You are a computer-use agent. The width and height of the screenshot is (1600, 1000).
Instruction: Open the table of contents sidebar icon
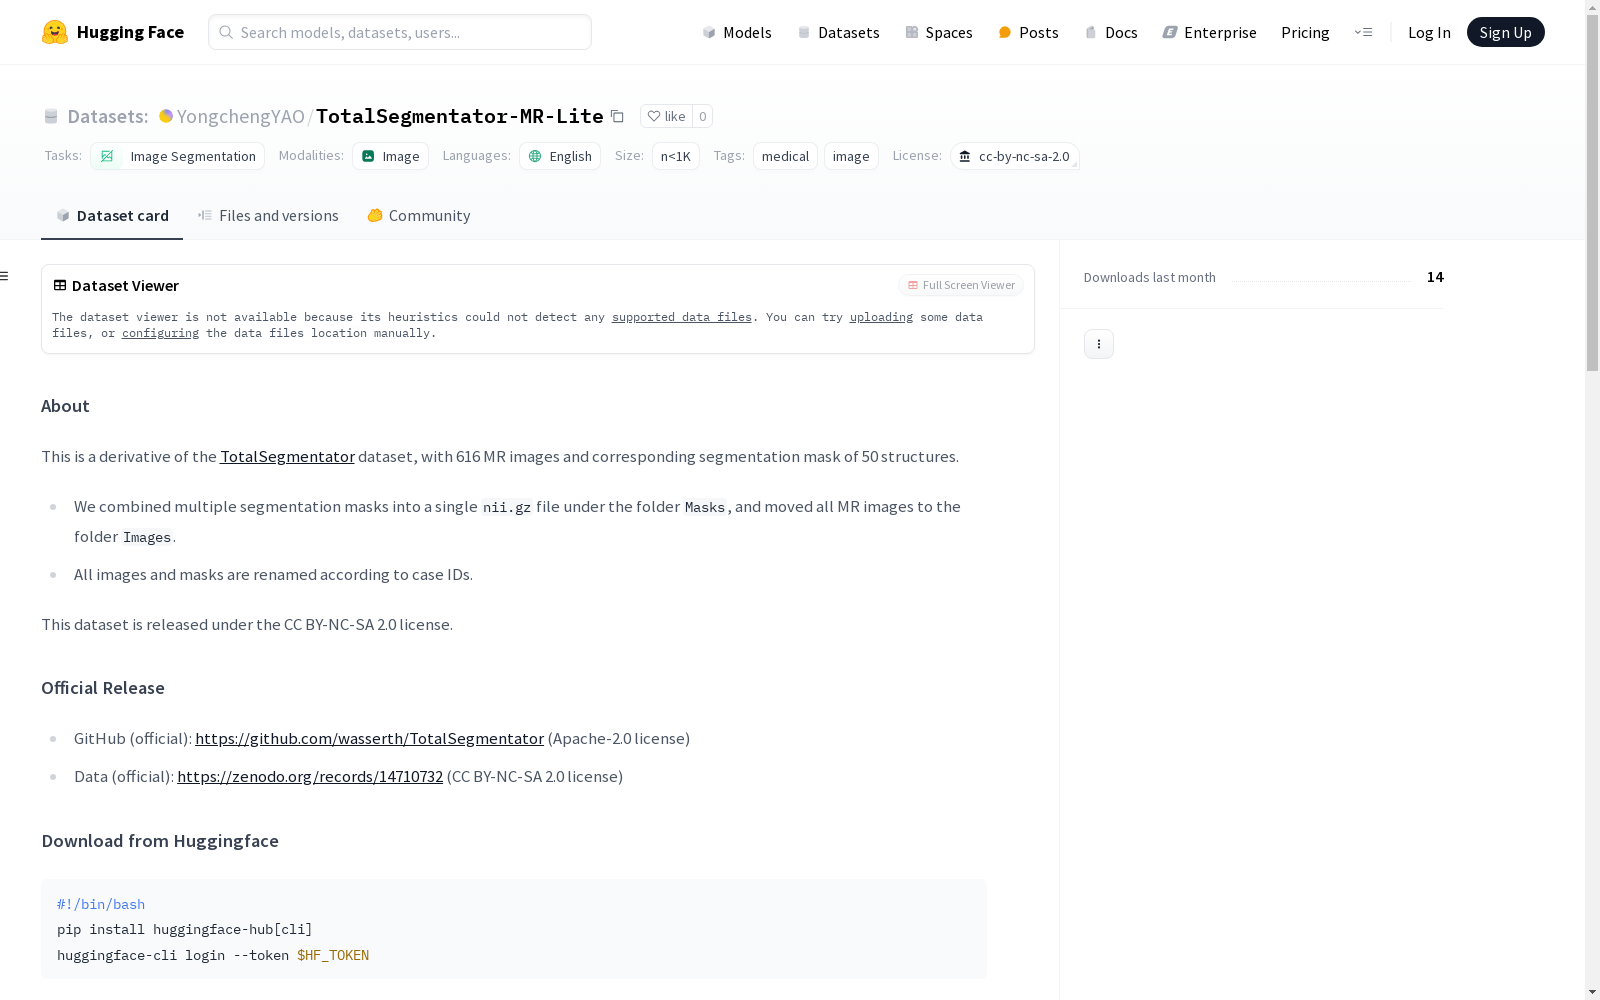5,276
